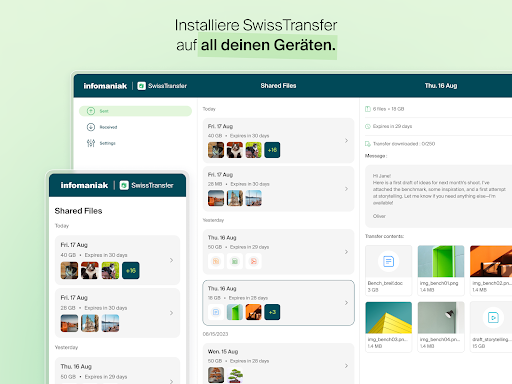512x384 pixels.
Task: Click the +16 badge in desktop 40 GB card
Action: (272, 150)
